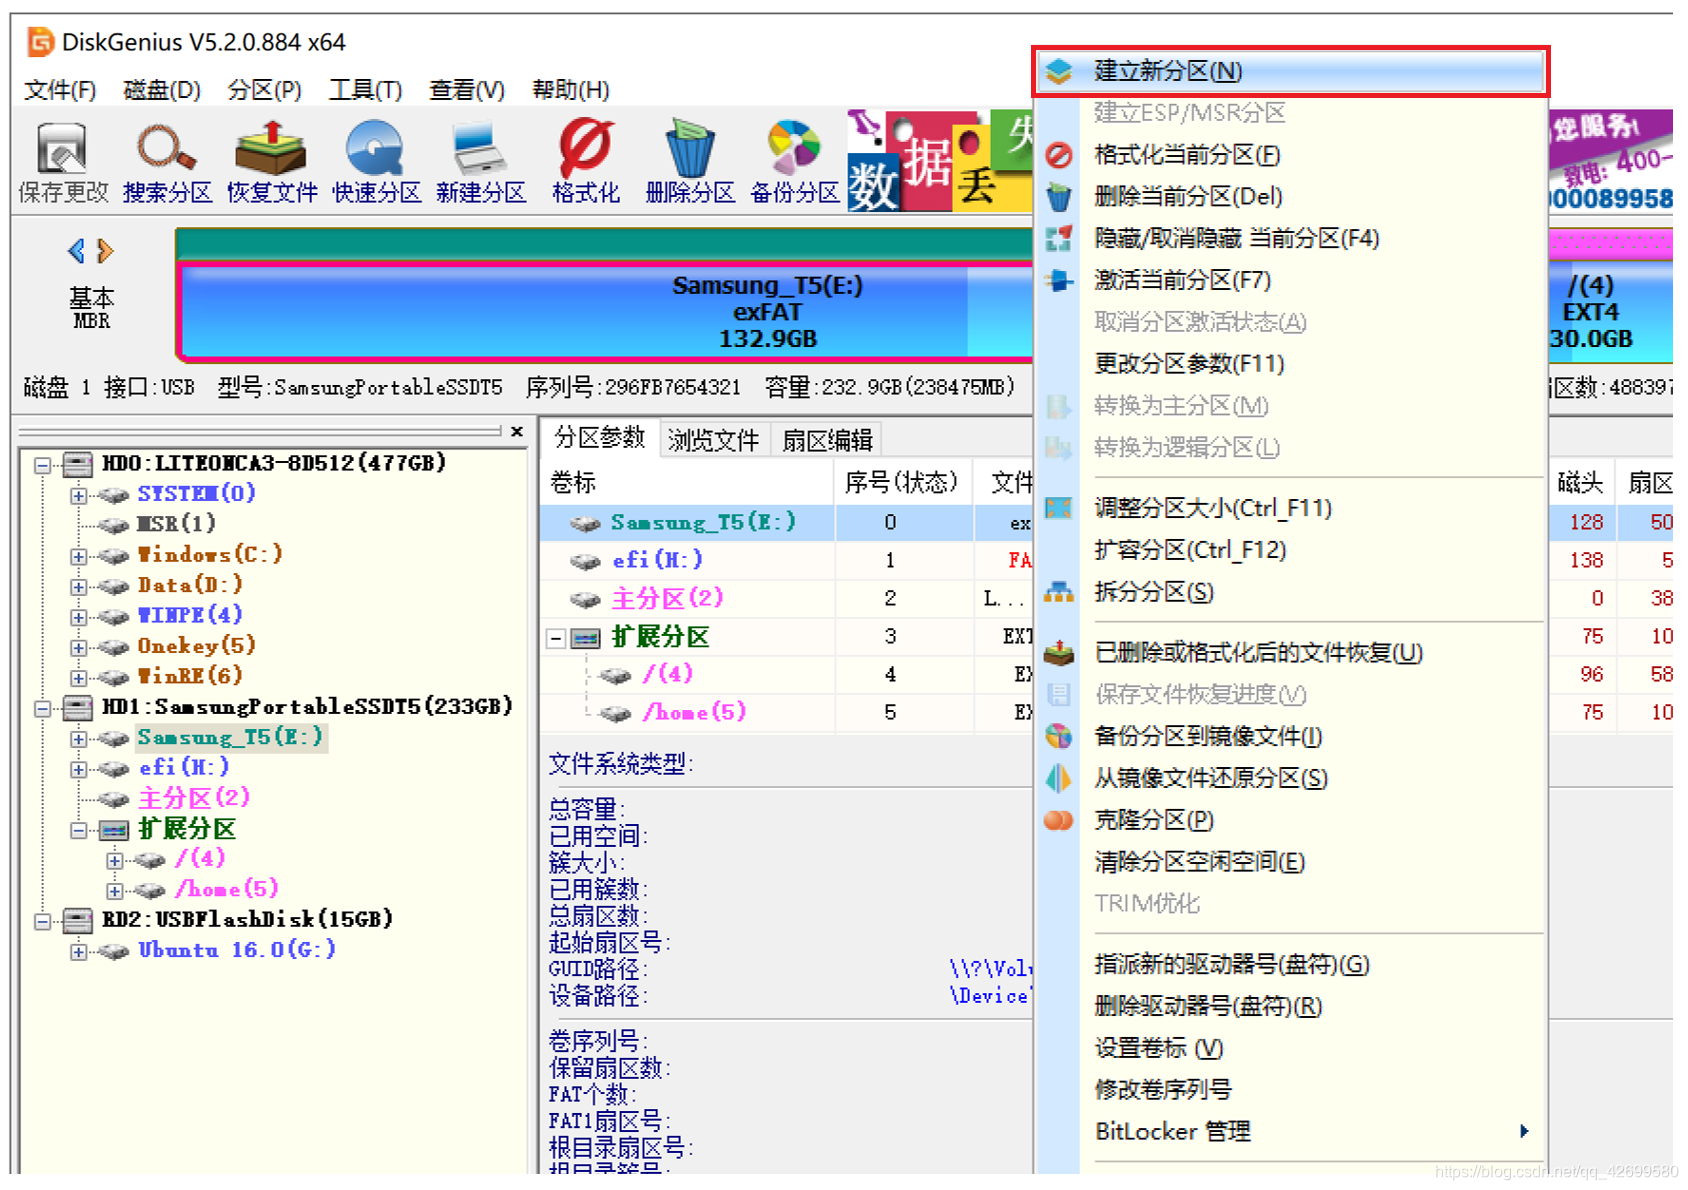Select 主分区(2) row in partition table
Screen dimensions: 1688x1190
(785, 598)
